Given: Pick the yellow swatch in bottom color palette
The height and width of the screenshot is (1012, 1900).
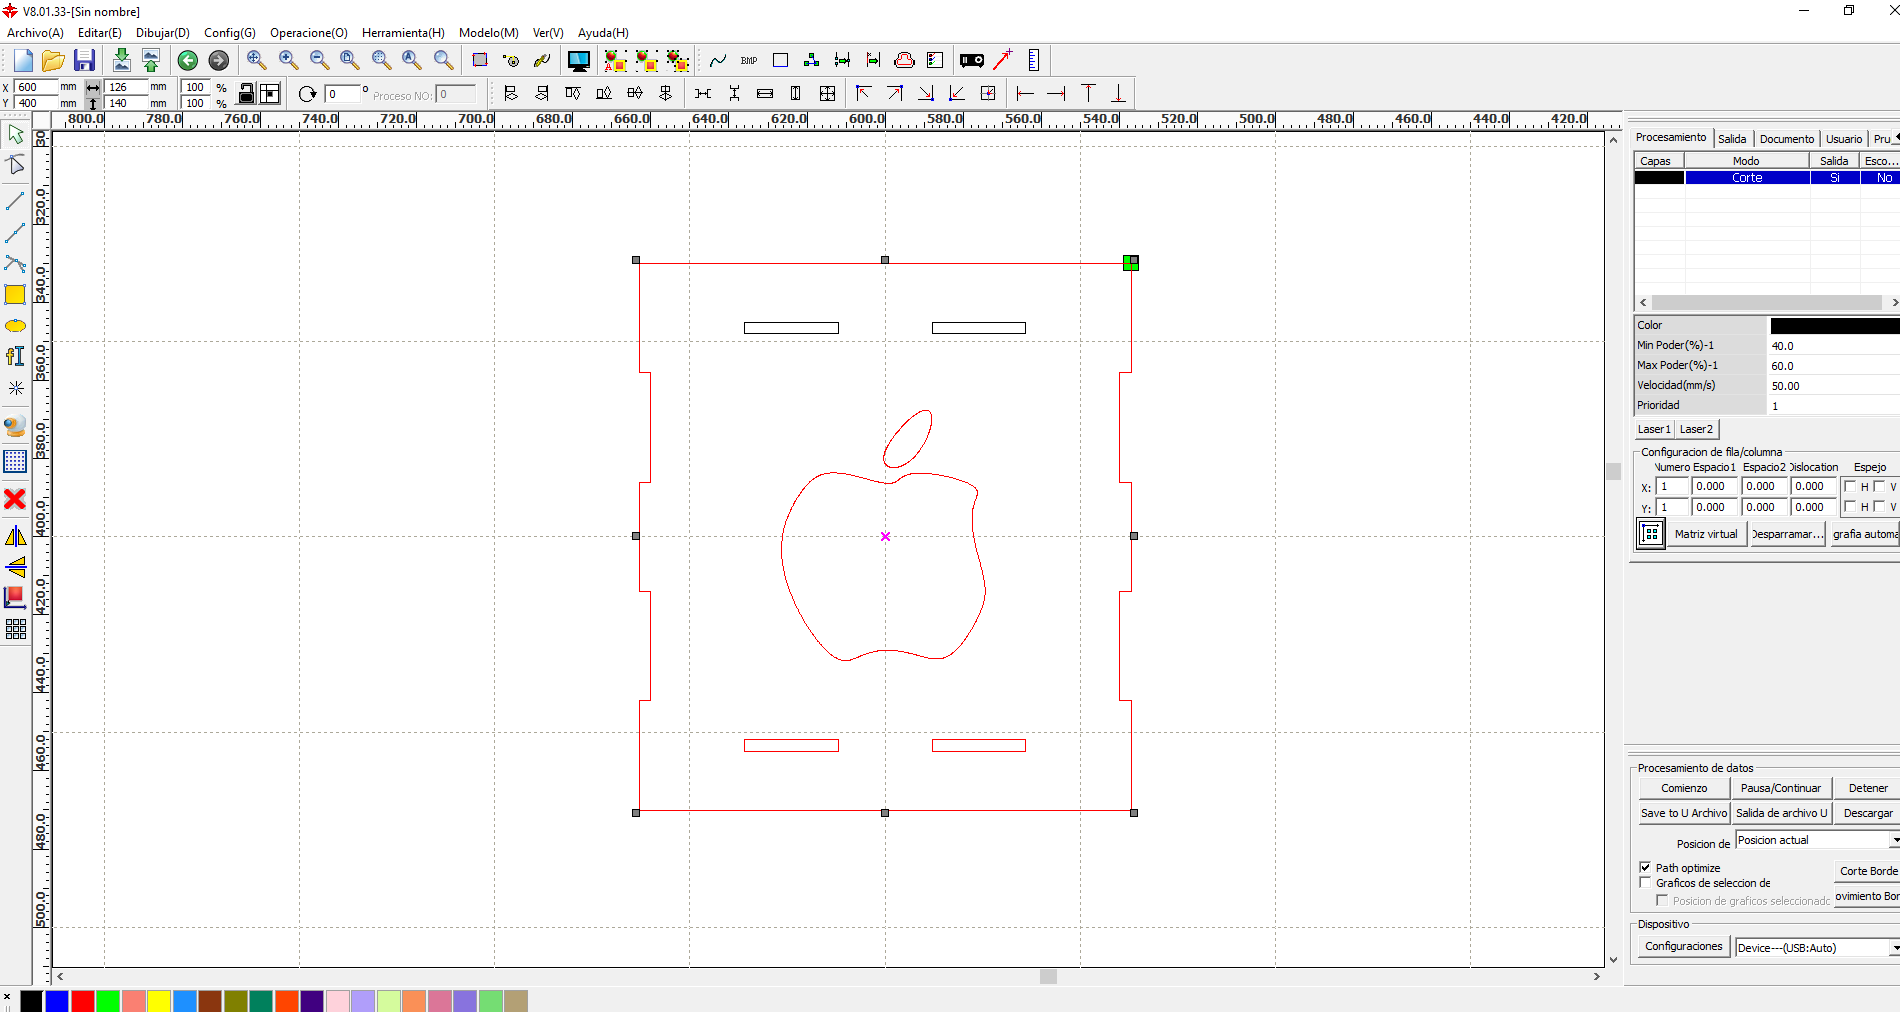Looking at the screenshot, I should click(159, 1001).
